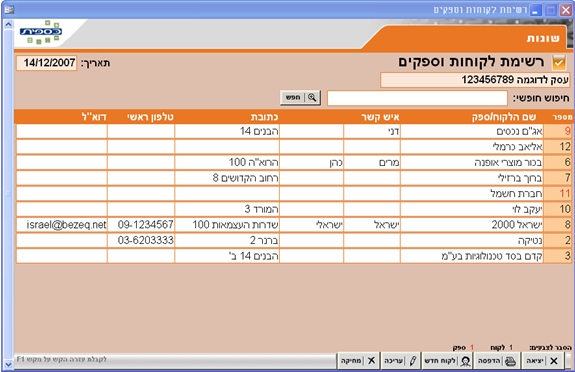
Task: Click the חפש search button
Action: pyautogui.click(x=300, y=98)
